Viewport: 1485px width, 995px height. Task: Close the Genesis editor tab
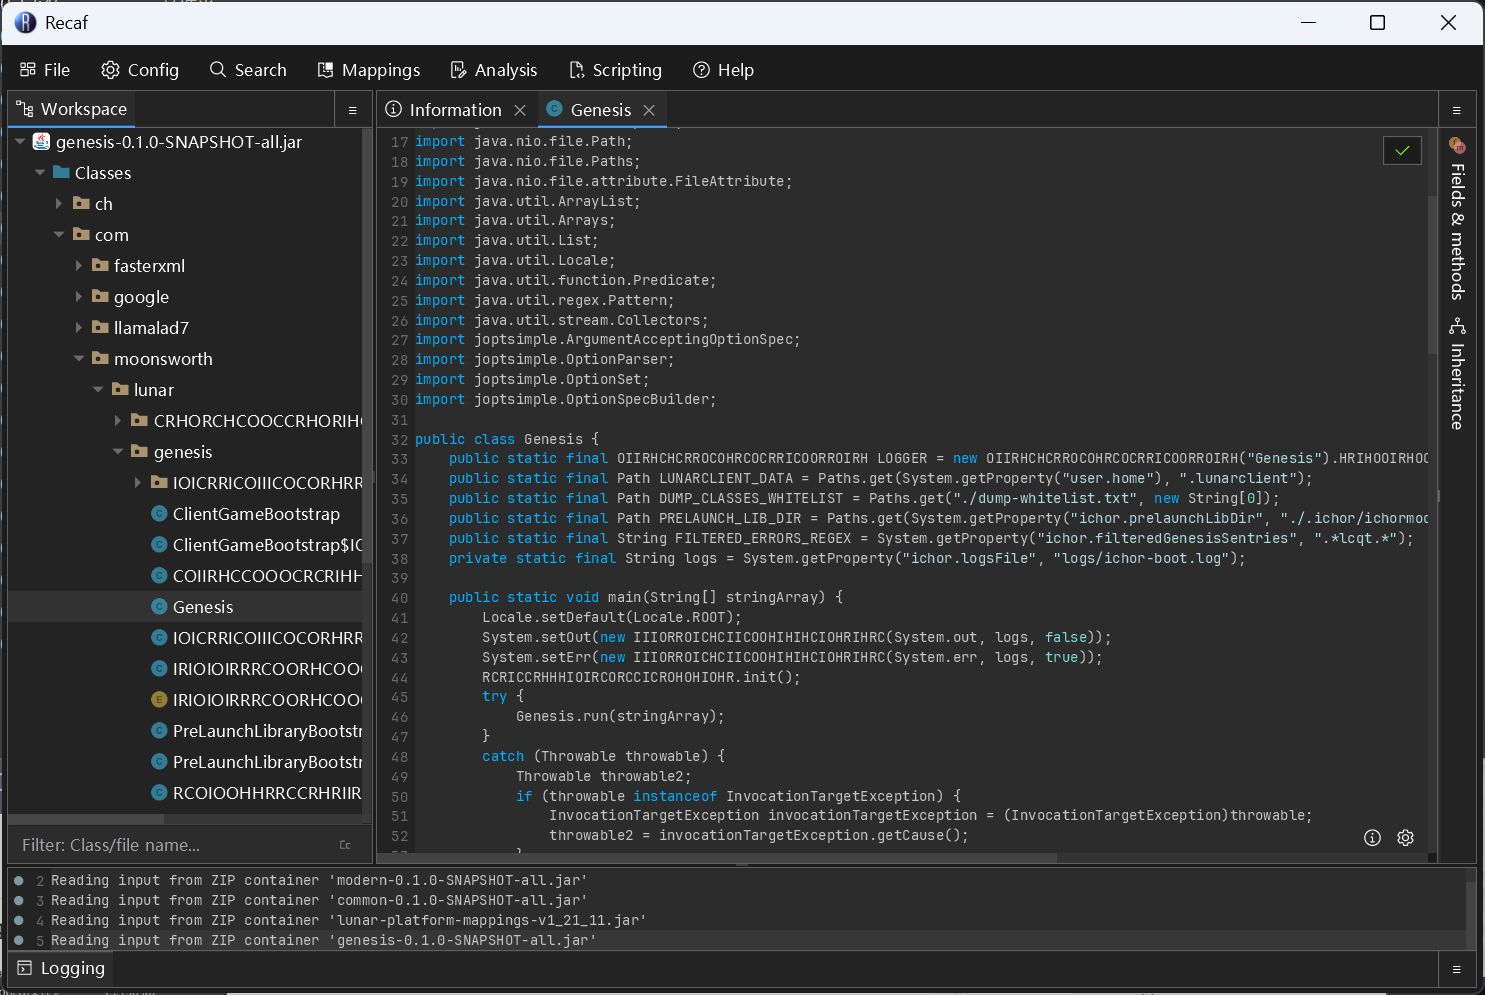[x=649, y=110]
